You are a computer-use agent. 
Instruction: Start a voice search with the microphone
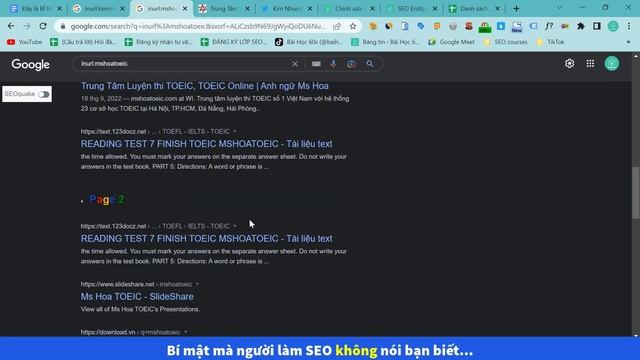tap(333, 64)
